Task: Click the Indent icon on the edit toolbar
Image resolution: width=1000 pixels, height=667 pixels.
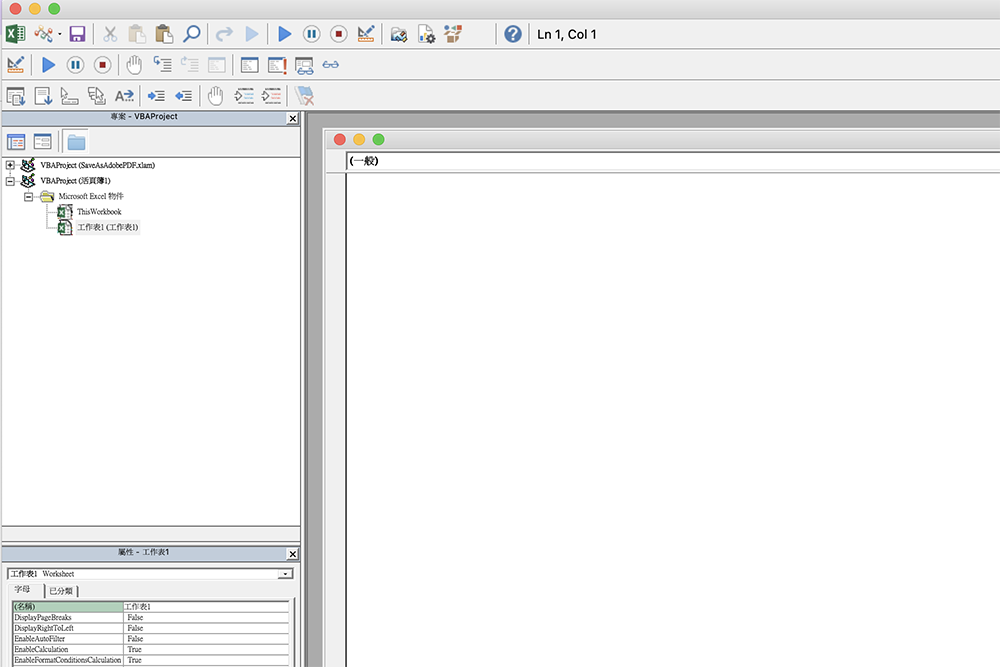Action: (x=157, y=96)
